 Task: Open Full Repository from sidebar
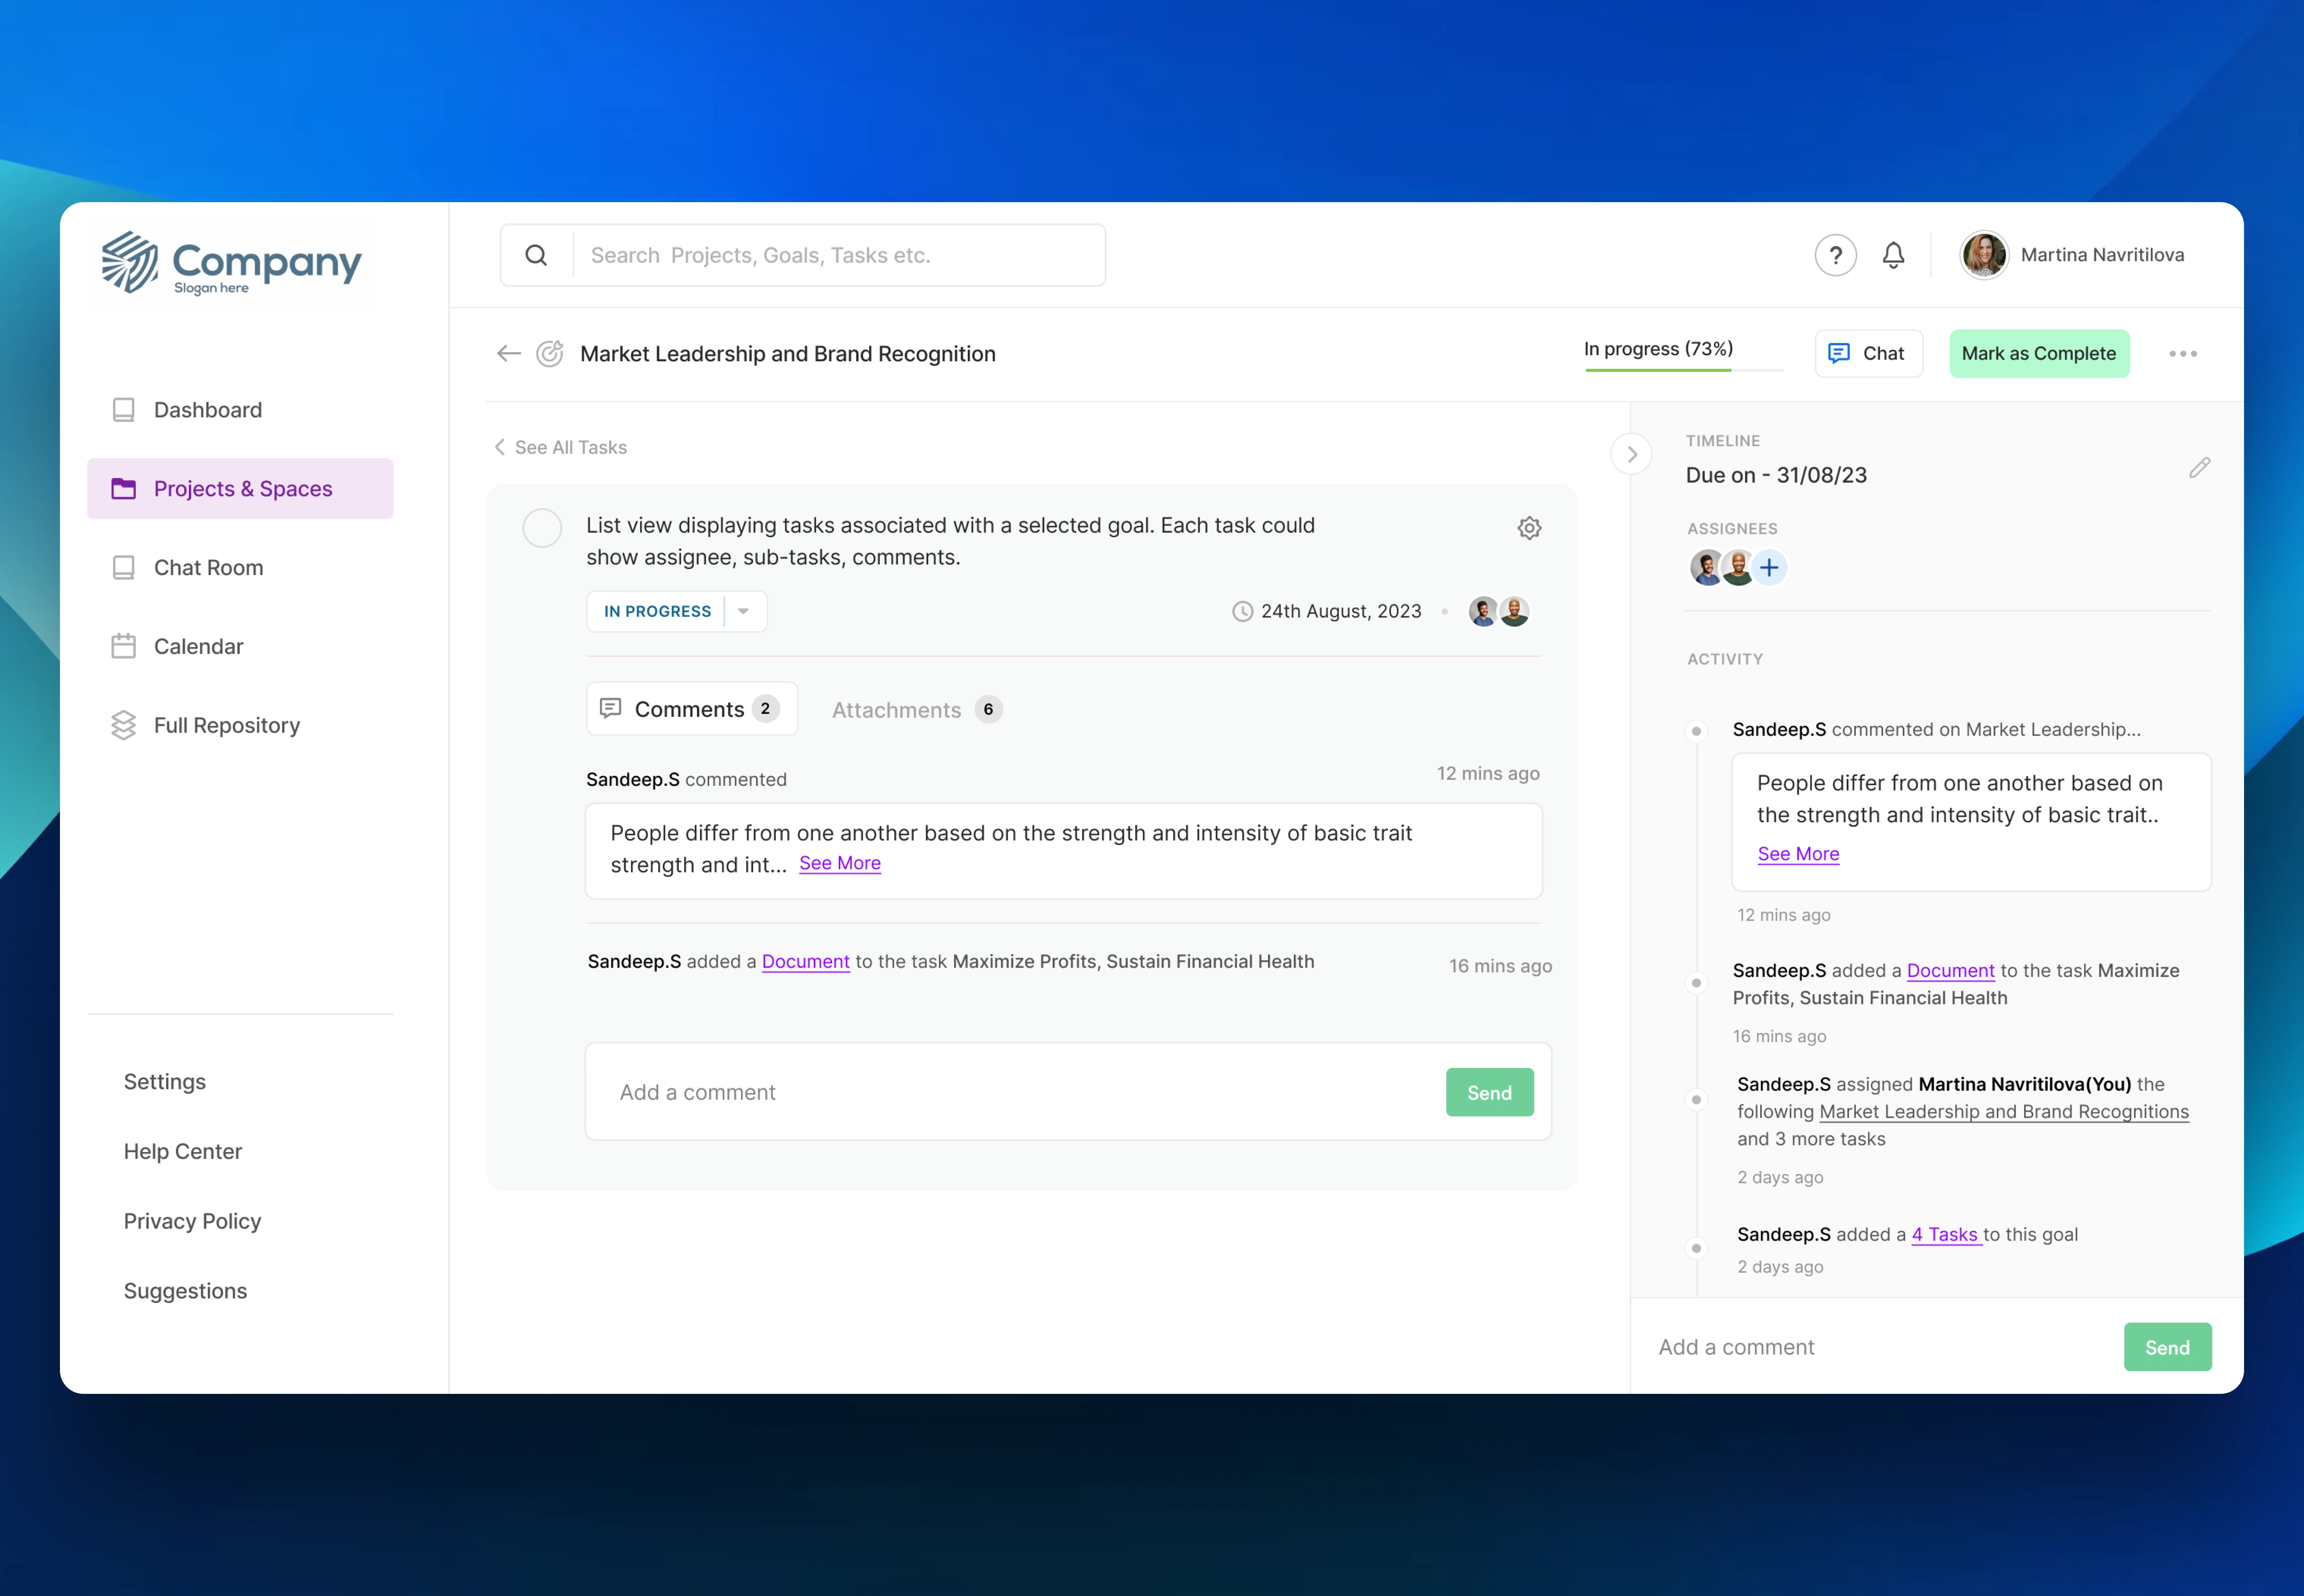click(240, 725)
